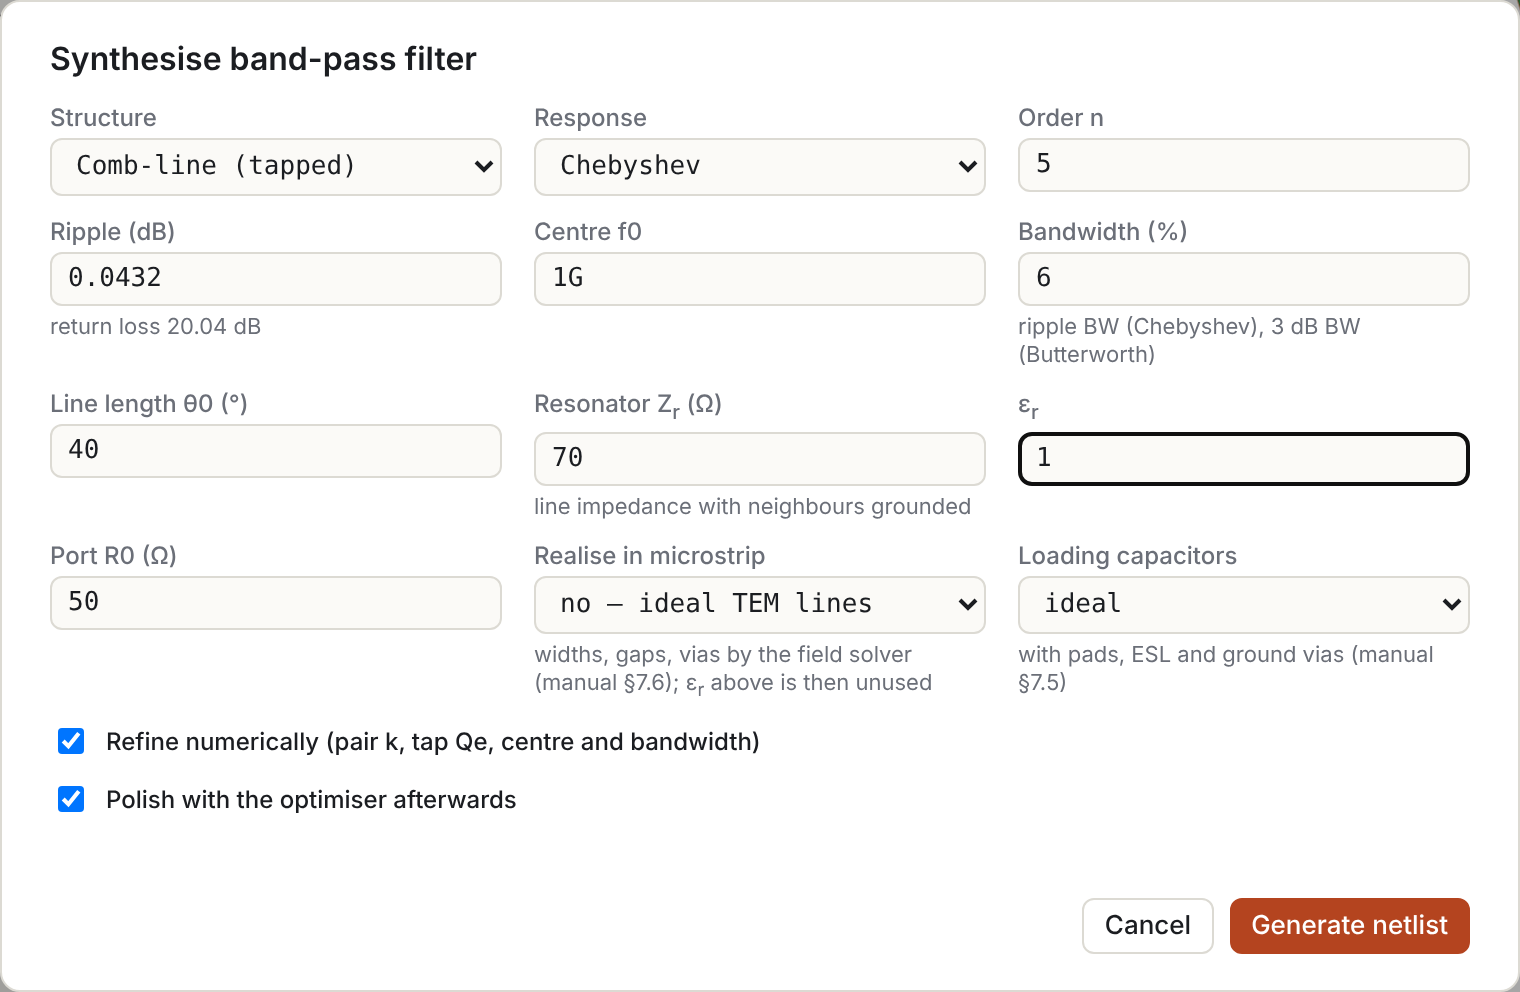
Task: Click into the Ripple (dB) field
Action: click(x=276, y=279)
